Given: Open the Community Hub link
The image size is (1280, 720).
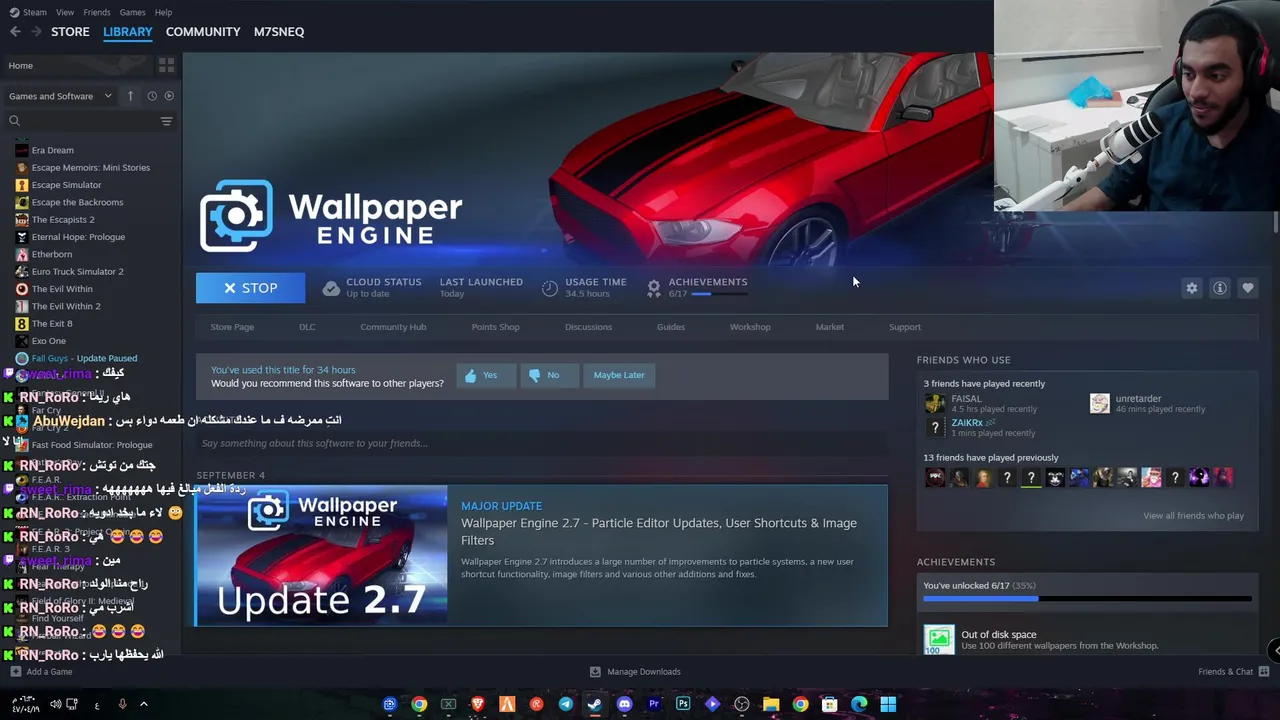Looking at the screenshot, I should (393, 327).
